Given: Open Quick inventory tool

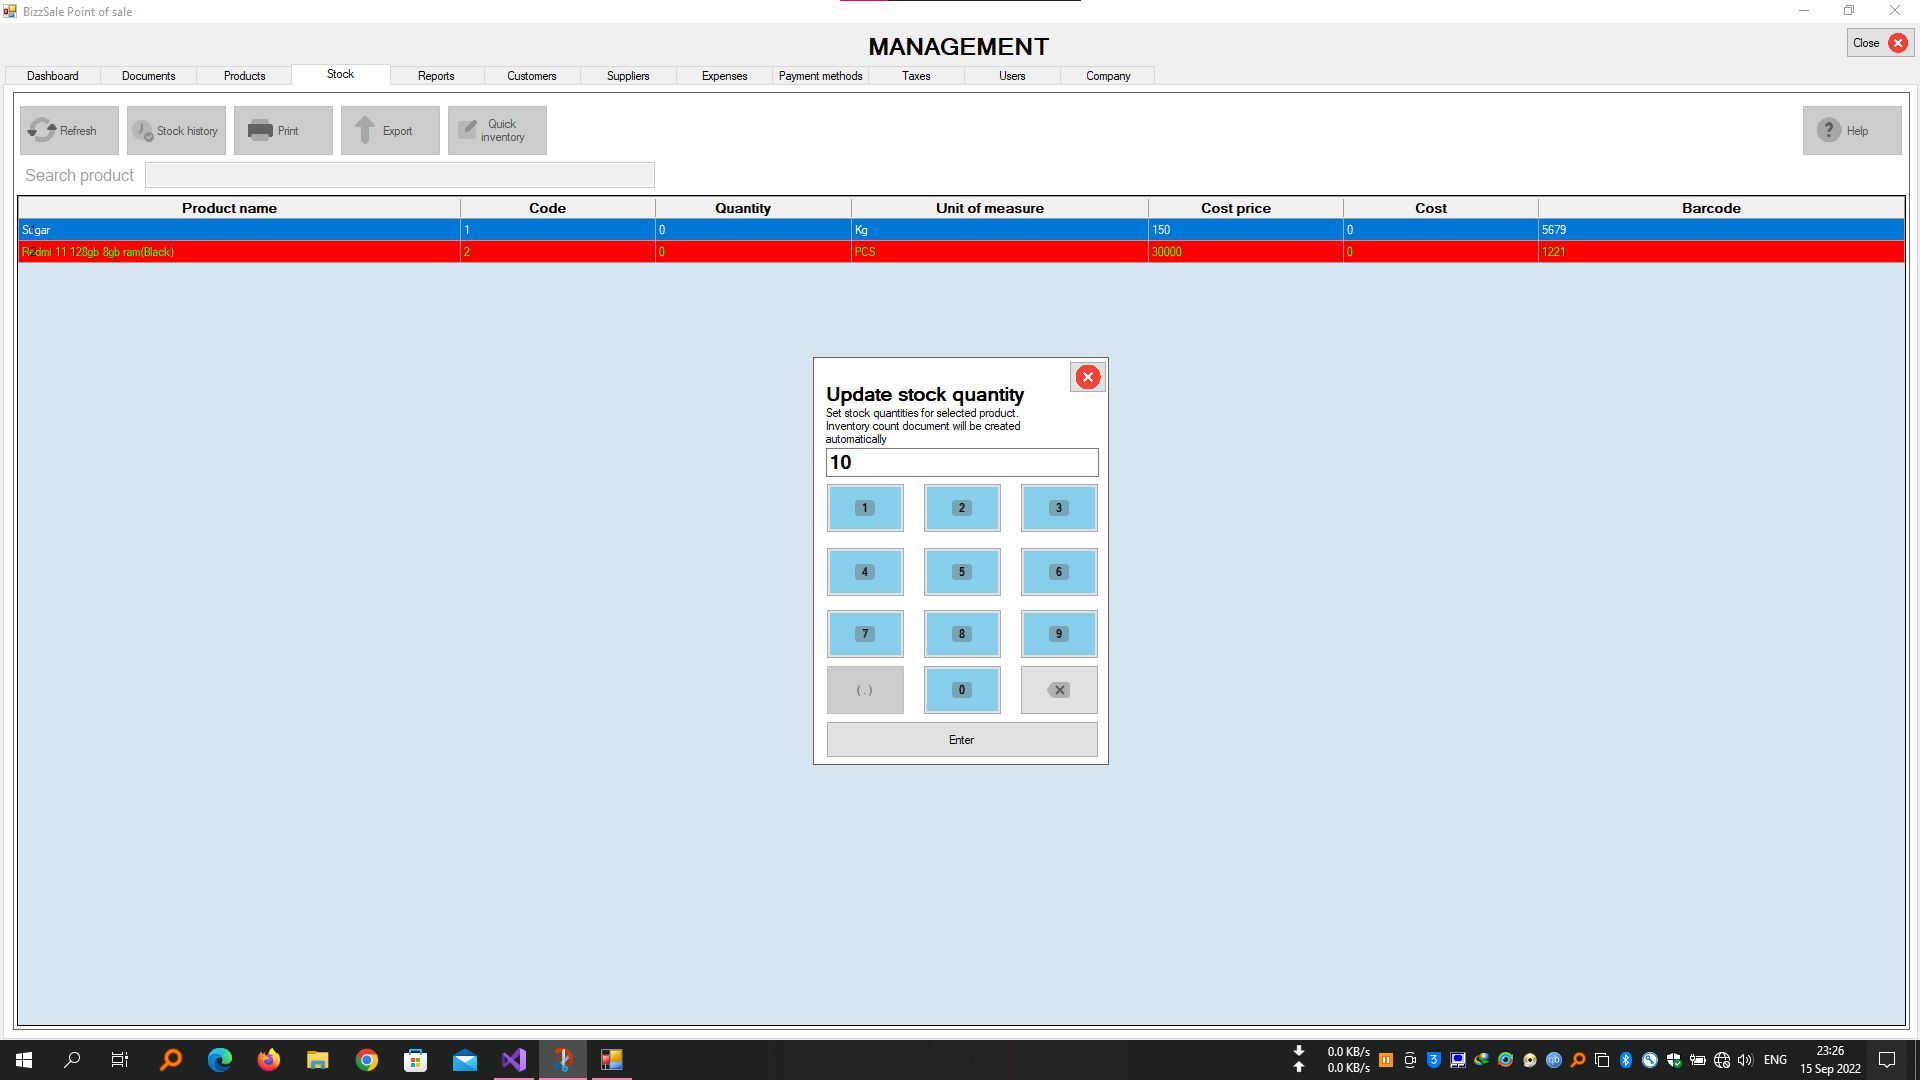Looking at the screenshot, I should point(497,130).
